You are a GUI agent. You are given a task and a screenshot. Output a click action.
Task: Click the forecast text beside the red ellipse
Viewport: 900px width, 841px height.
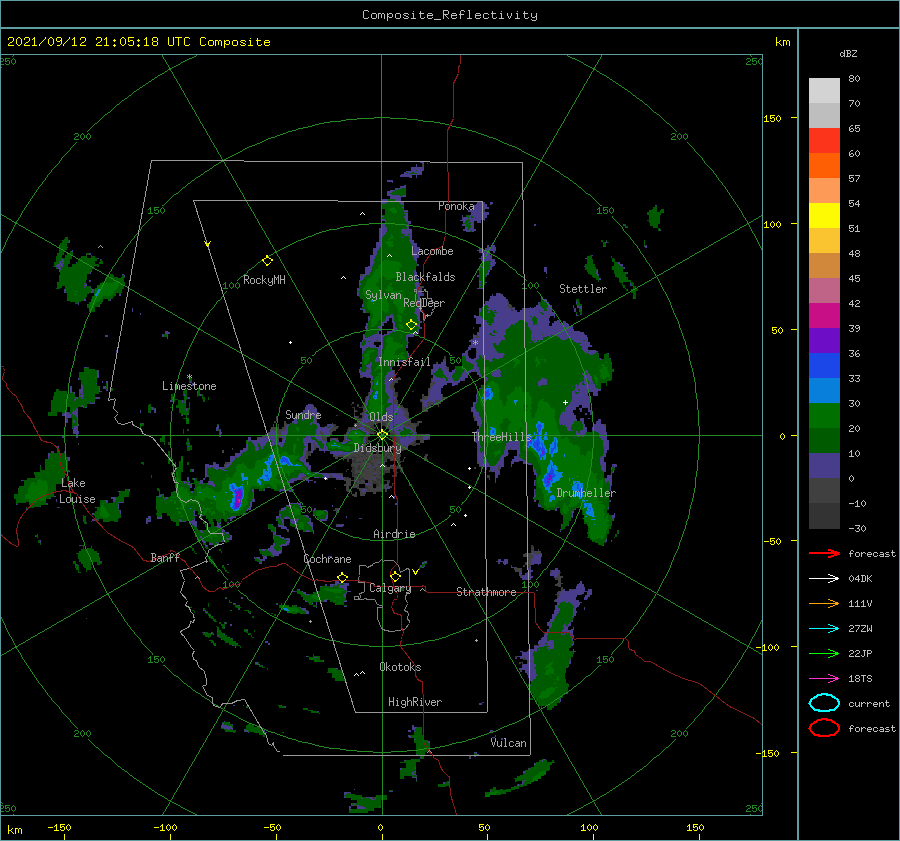coord(872,728)
